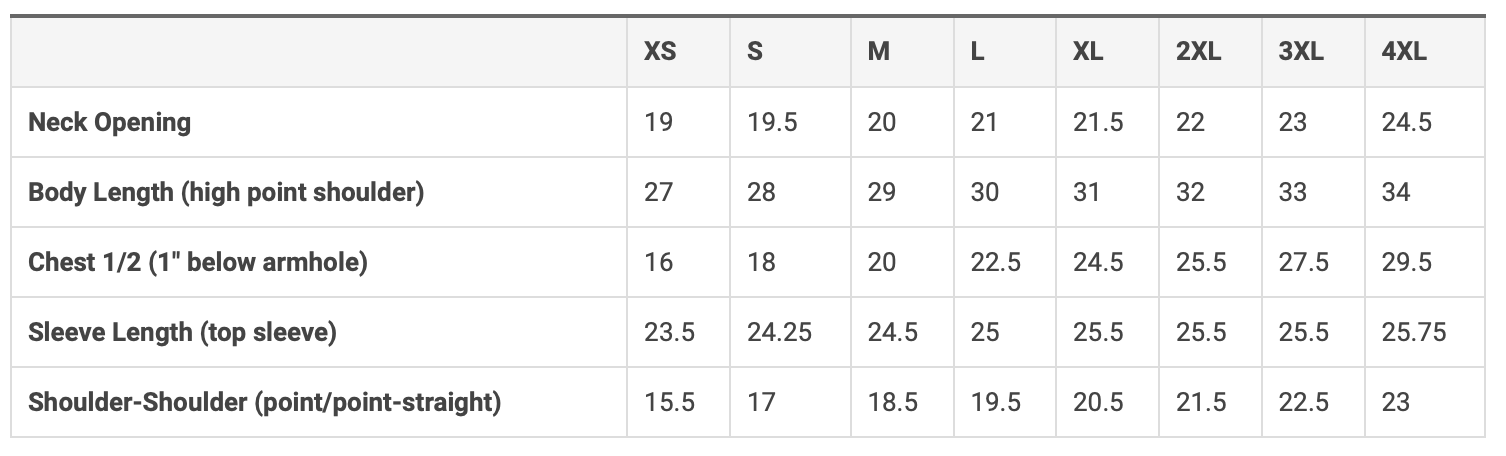Click the Shoulder value 15.5 for XS
Image resolution: width=1506 pixels, height=456 pixels.
(669, 402)
